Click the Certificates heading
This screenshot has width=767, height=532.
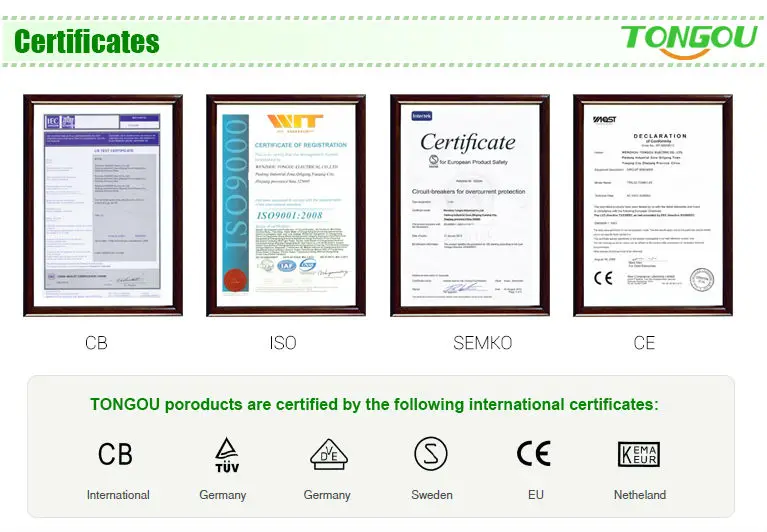pos(87,42)
